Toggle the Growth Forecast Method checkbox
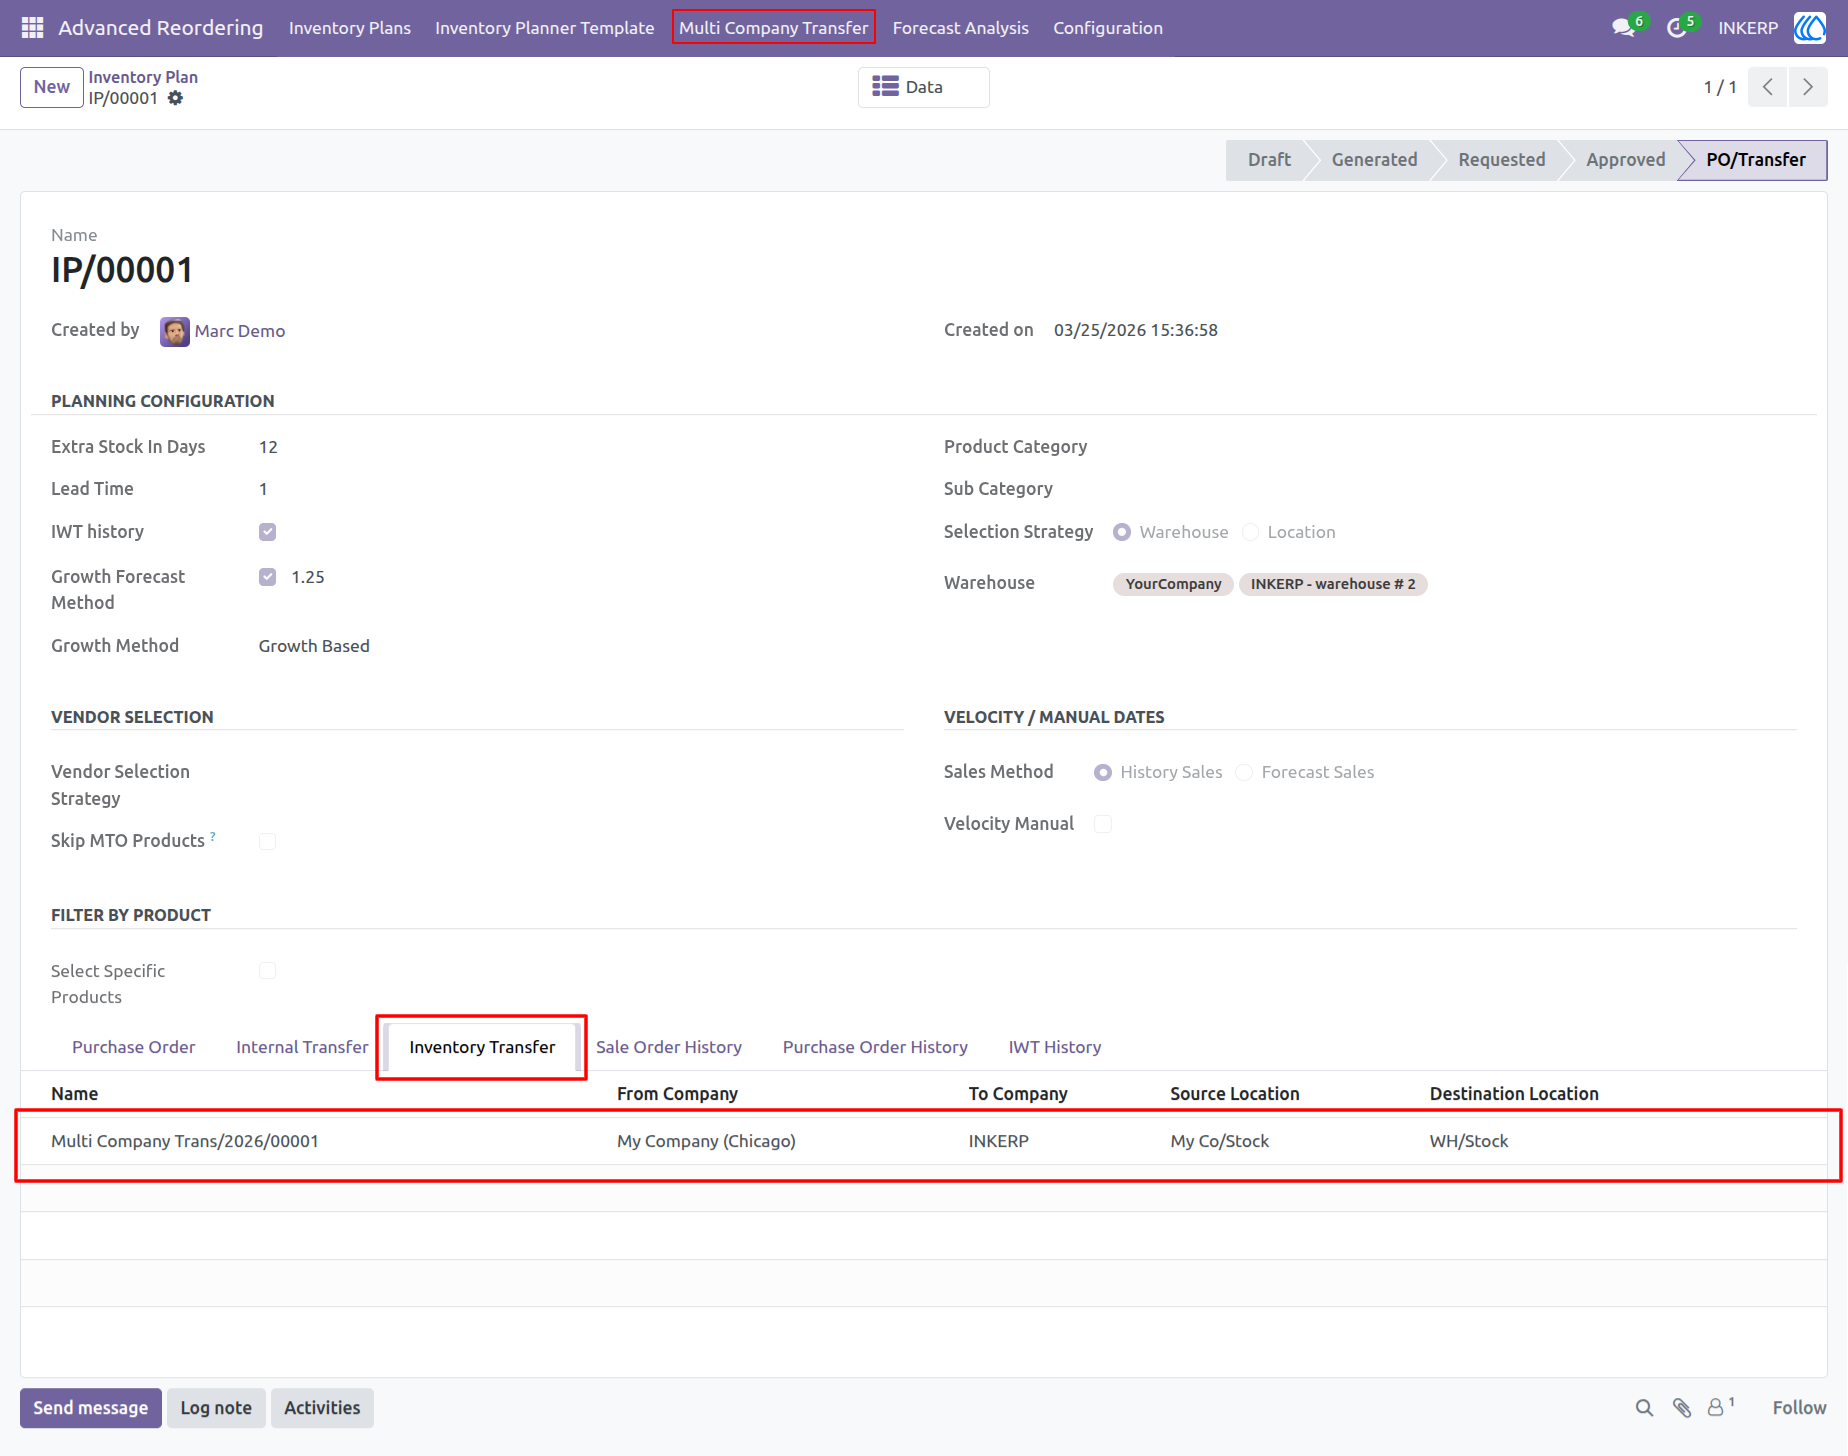Image resolution: width=1848 pixels, height=1456 pixels. pos(267,577)
